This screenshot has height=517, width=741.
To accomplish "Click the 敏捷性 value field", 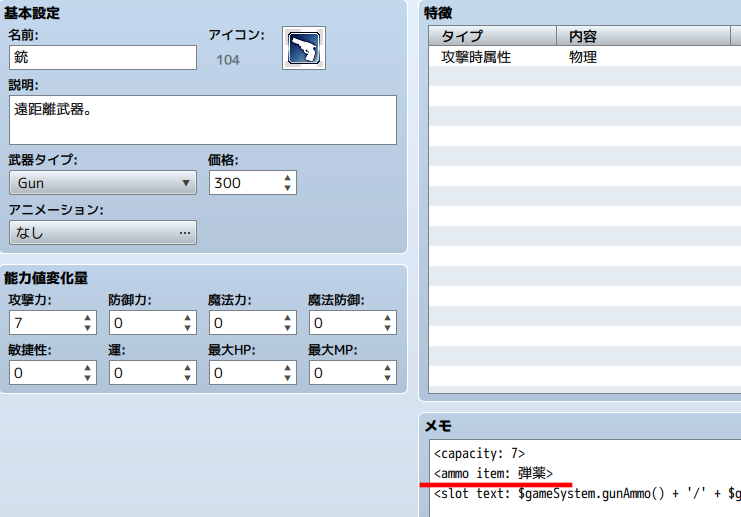I will 43,373.
